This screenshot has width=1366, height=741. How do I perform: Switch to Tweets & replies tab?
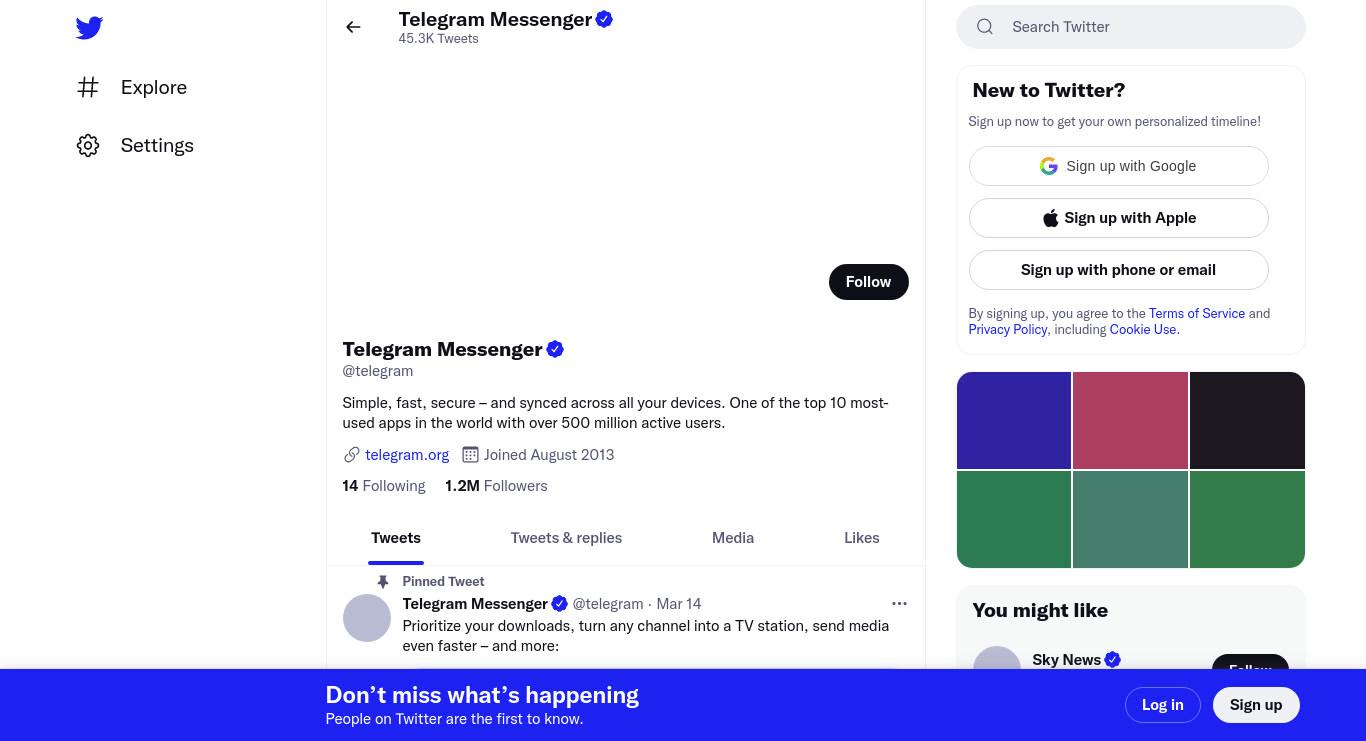coord(566,538)
